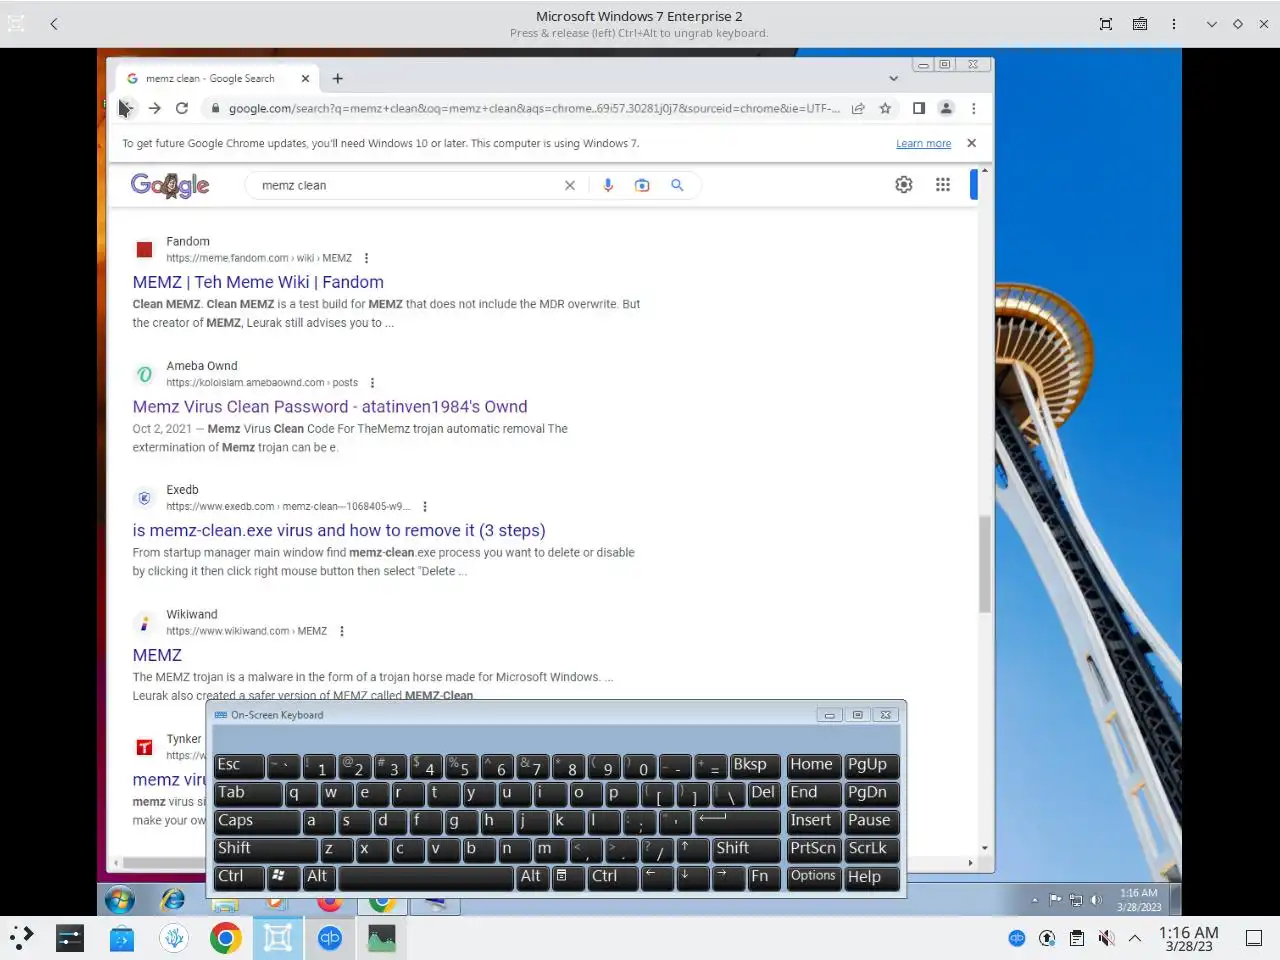Open virtual machine fullscreen view icon
Image resolution: width=1280 pixels, height=960 pixels.
coord(1106,24)
